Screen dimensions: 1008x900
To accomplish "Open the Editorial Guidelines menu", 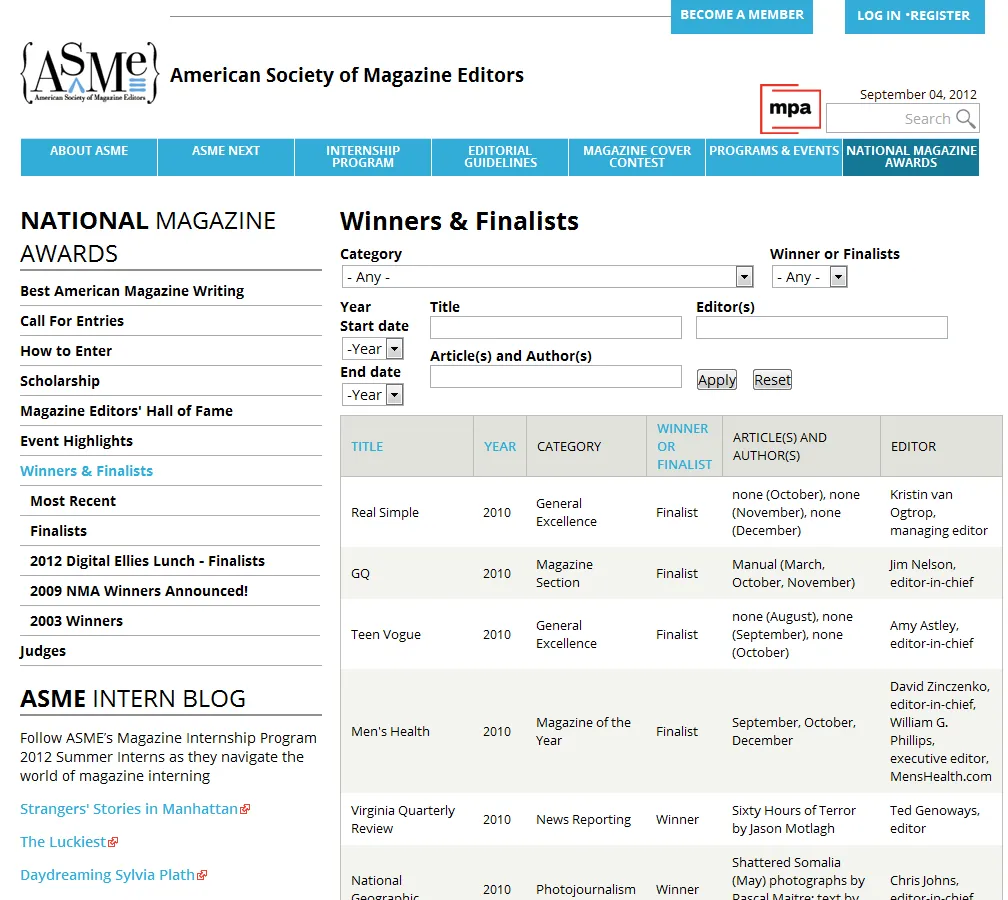I will pos(500,157).
